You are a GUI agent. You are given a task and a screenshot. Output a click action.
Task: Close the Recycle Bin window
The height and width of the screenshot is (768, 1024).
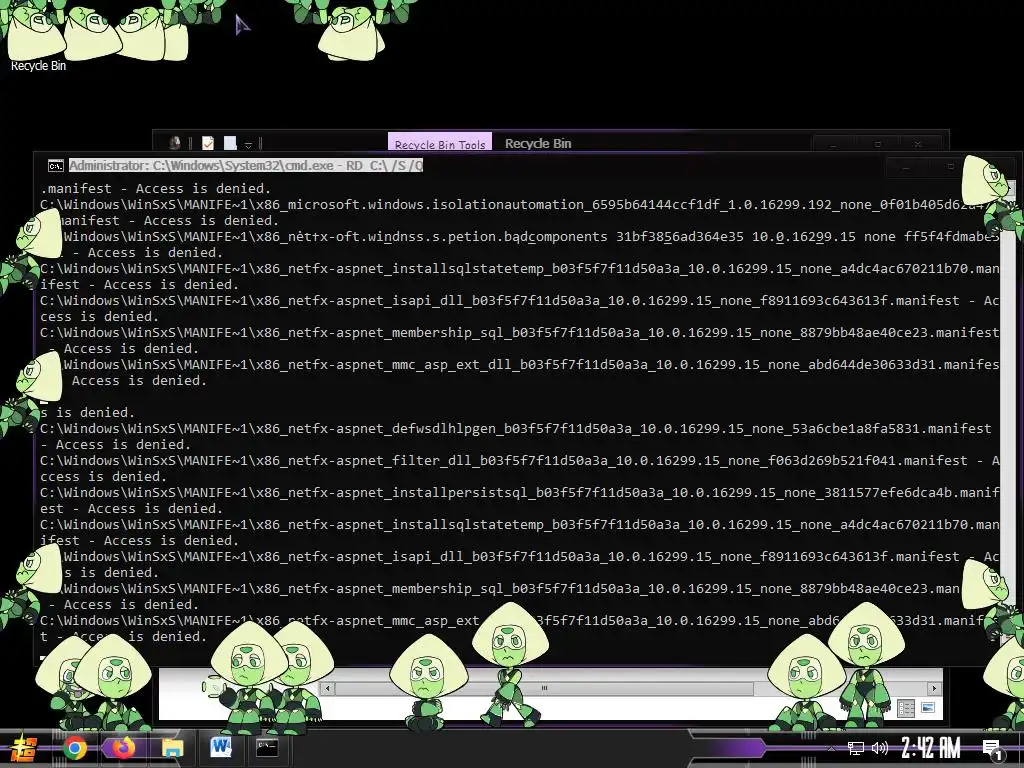point(918,144)
